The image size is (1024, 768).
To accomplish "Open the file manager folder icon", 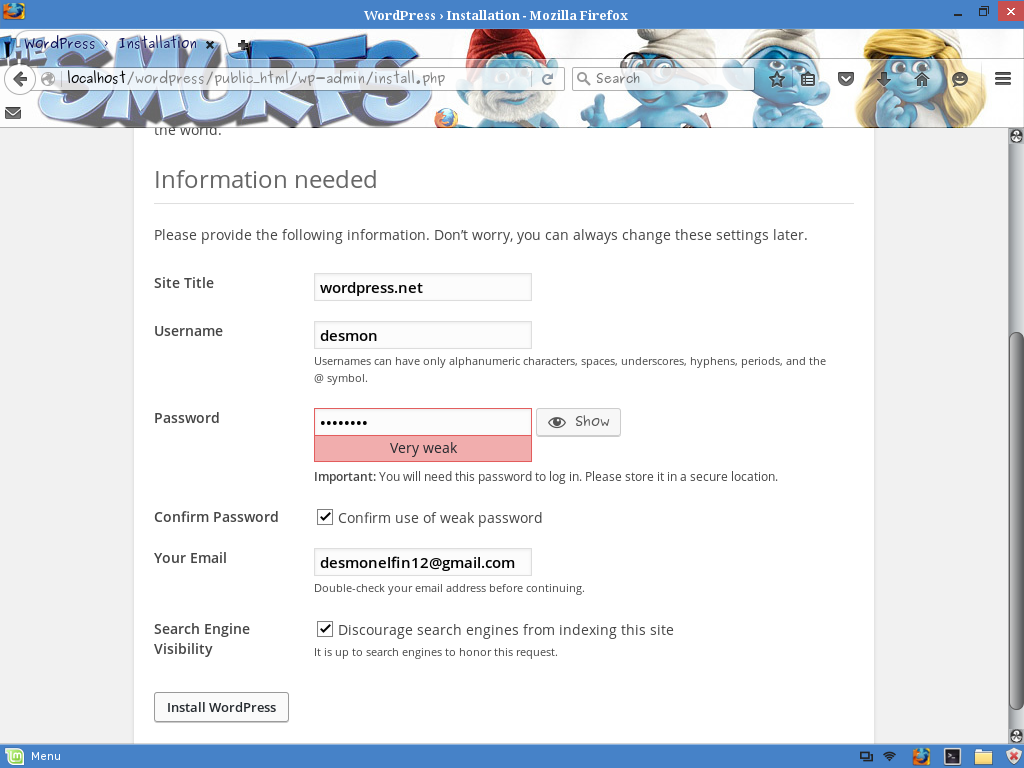I will click(x=984, y=756).
